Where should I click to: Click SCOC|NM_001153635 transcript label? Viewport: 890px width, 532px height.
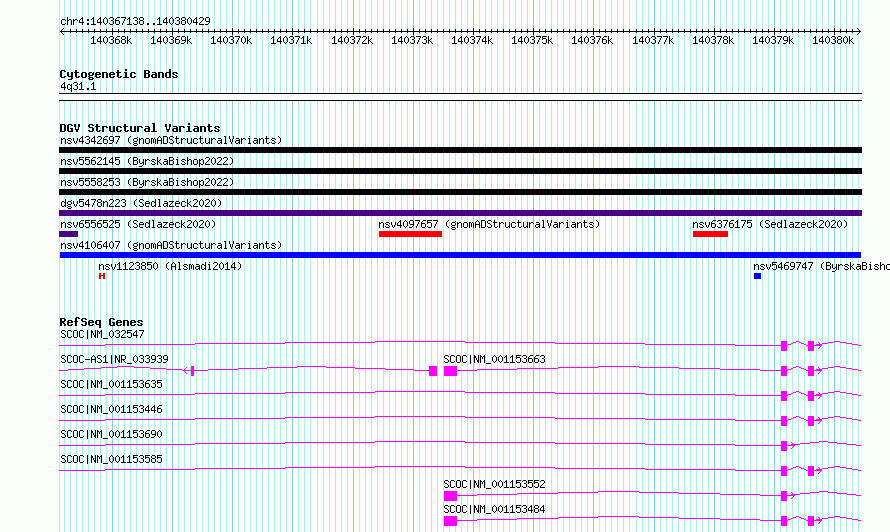click(111, 384)
